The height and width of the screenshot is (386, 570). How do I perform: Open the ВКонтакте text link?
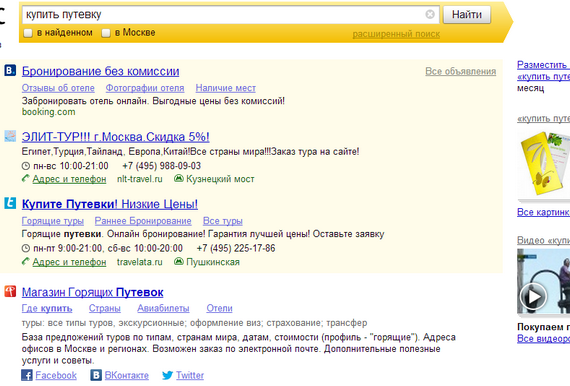point(127,375)
